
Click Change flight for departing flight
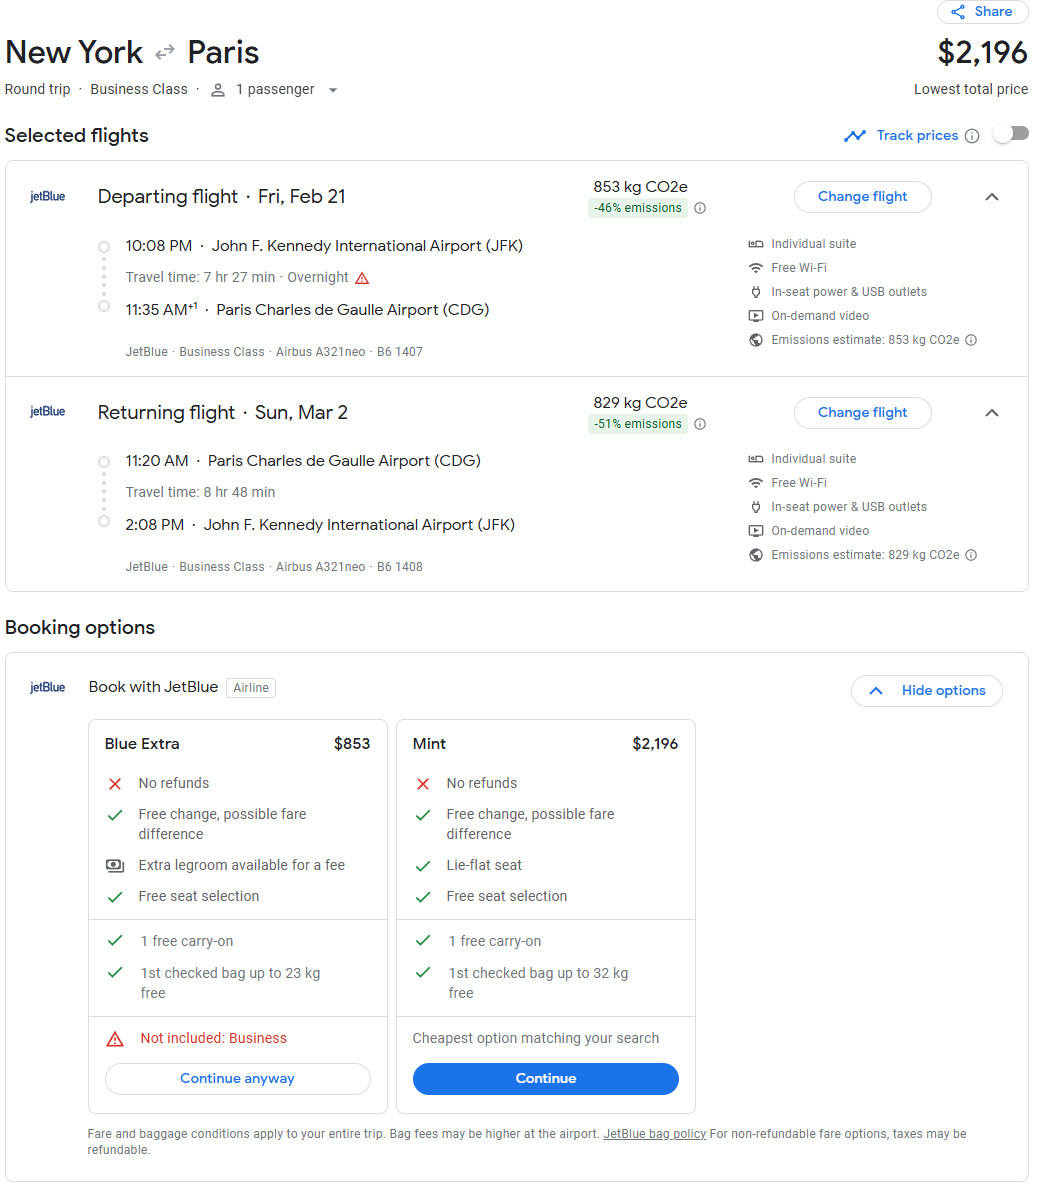pos(862,197)
